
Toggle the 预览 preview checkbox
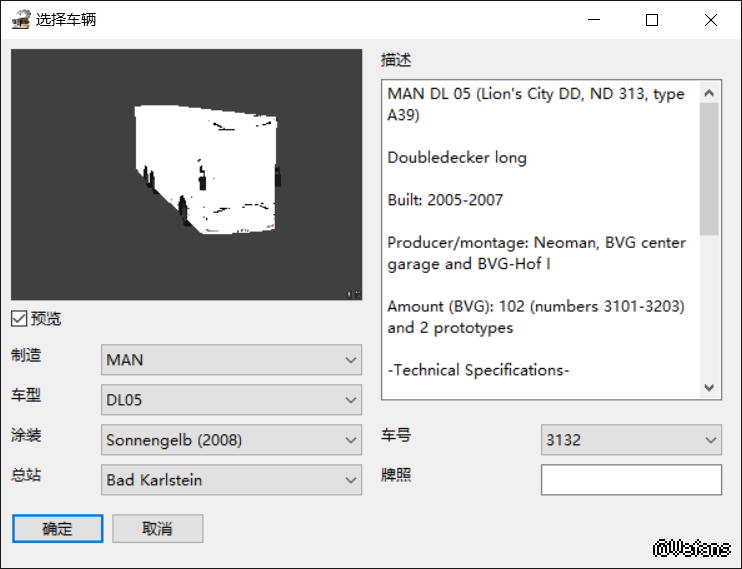click(19, 319)
